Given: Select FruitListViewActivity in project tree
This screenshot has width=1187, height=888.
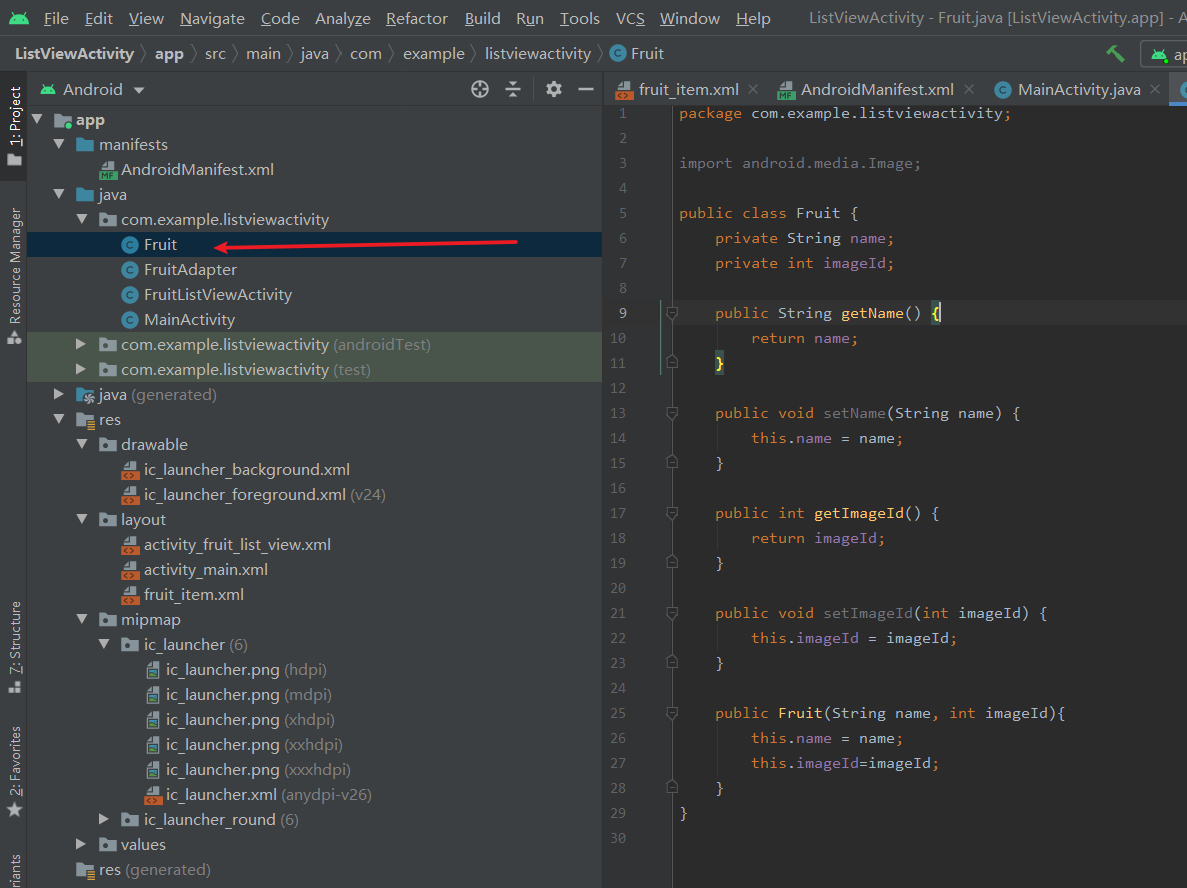Looking at the screenshot, I should pos(218,294).
